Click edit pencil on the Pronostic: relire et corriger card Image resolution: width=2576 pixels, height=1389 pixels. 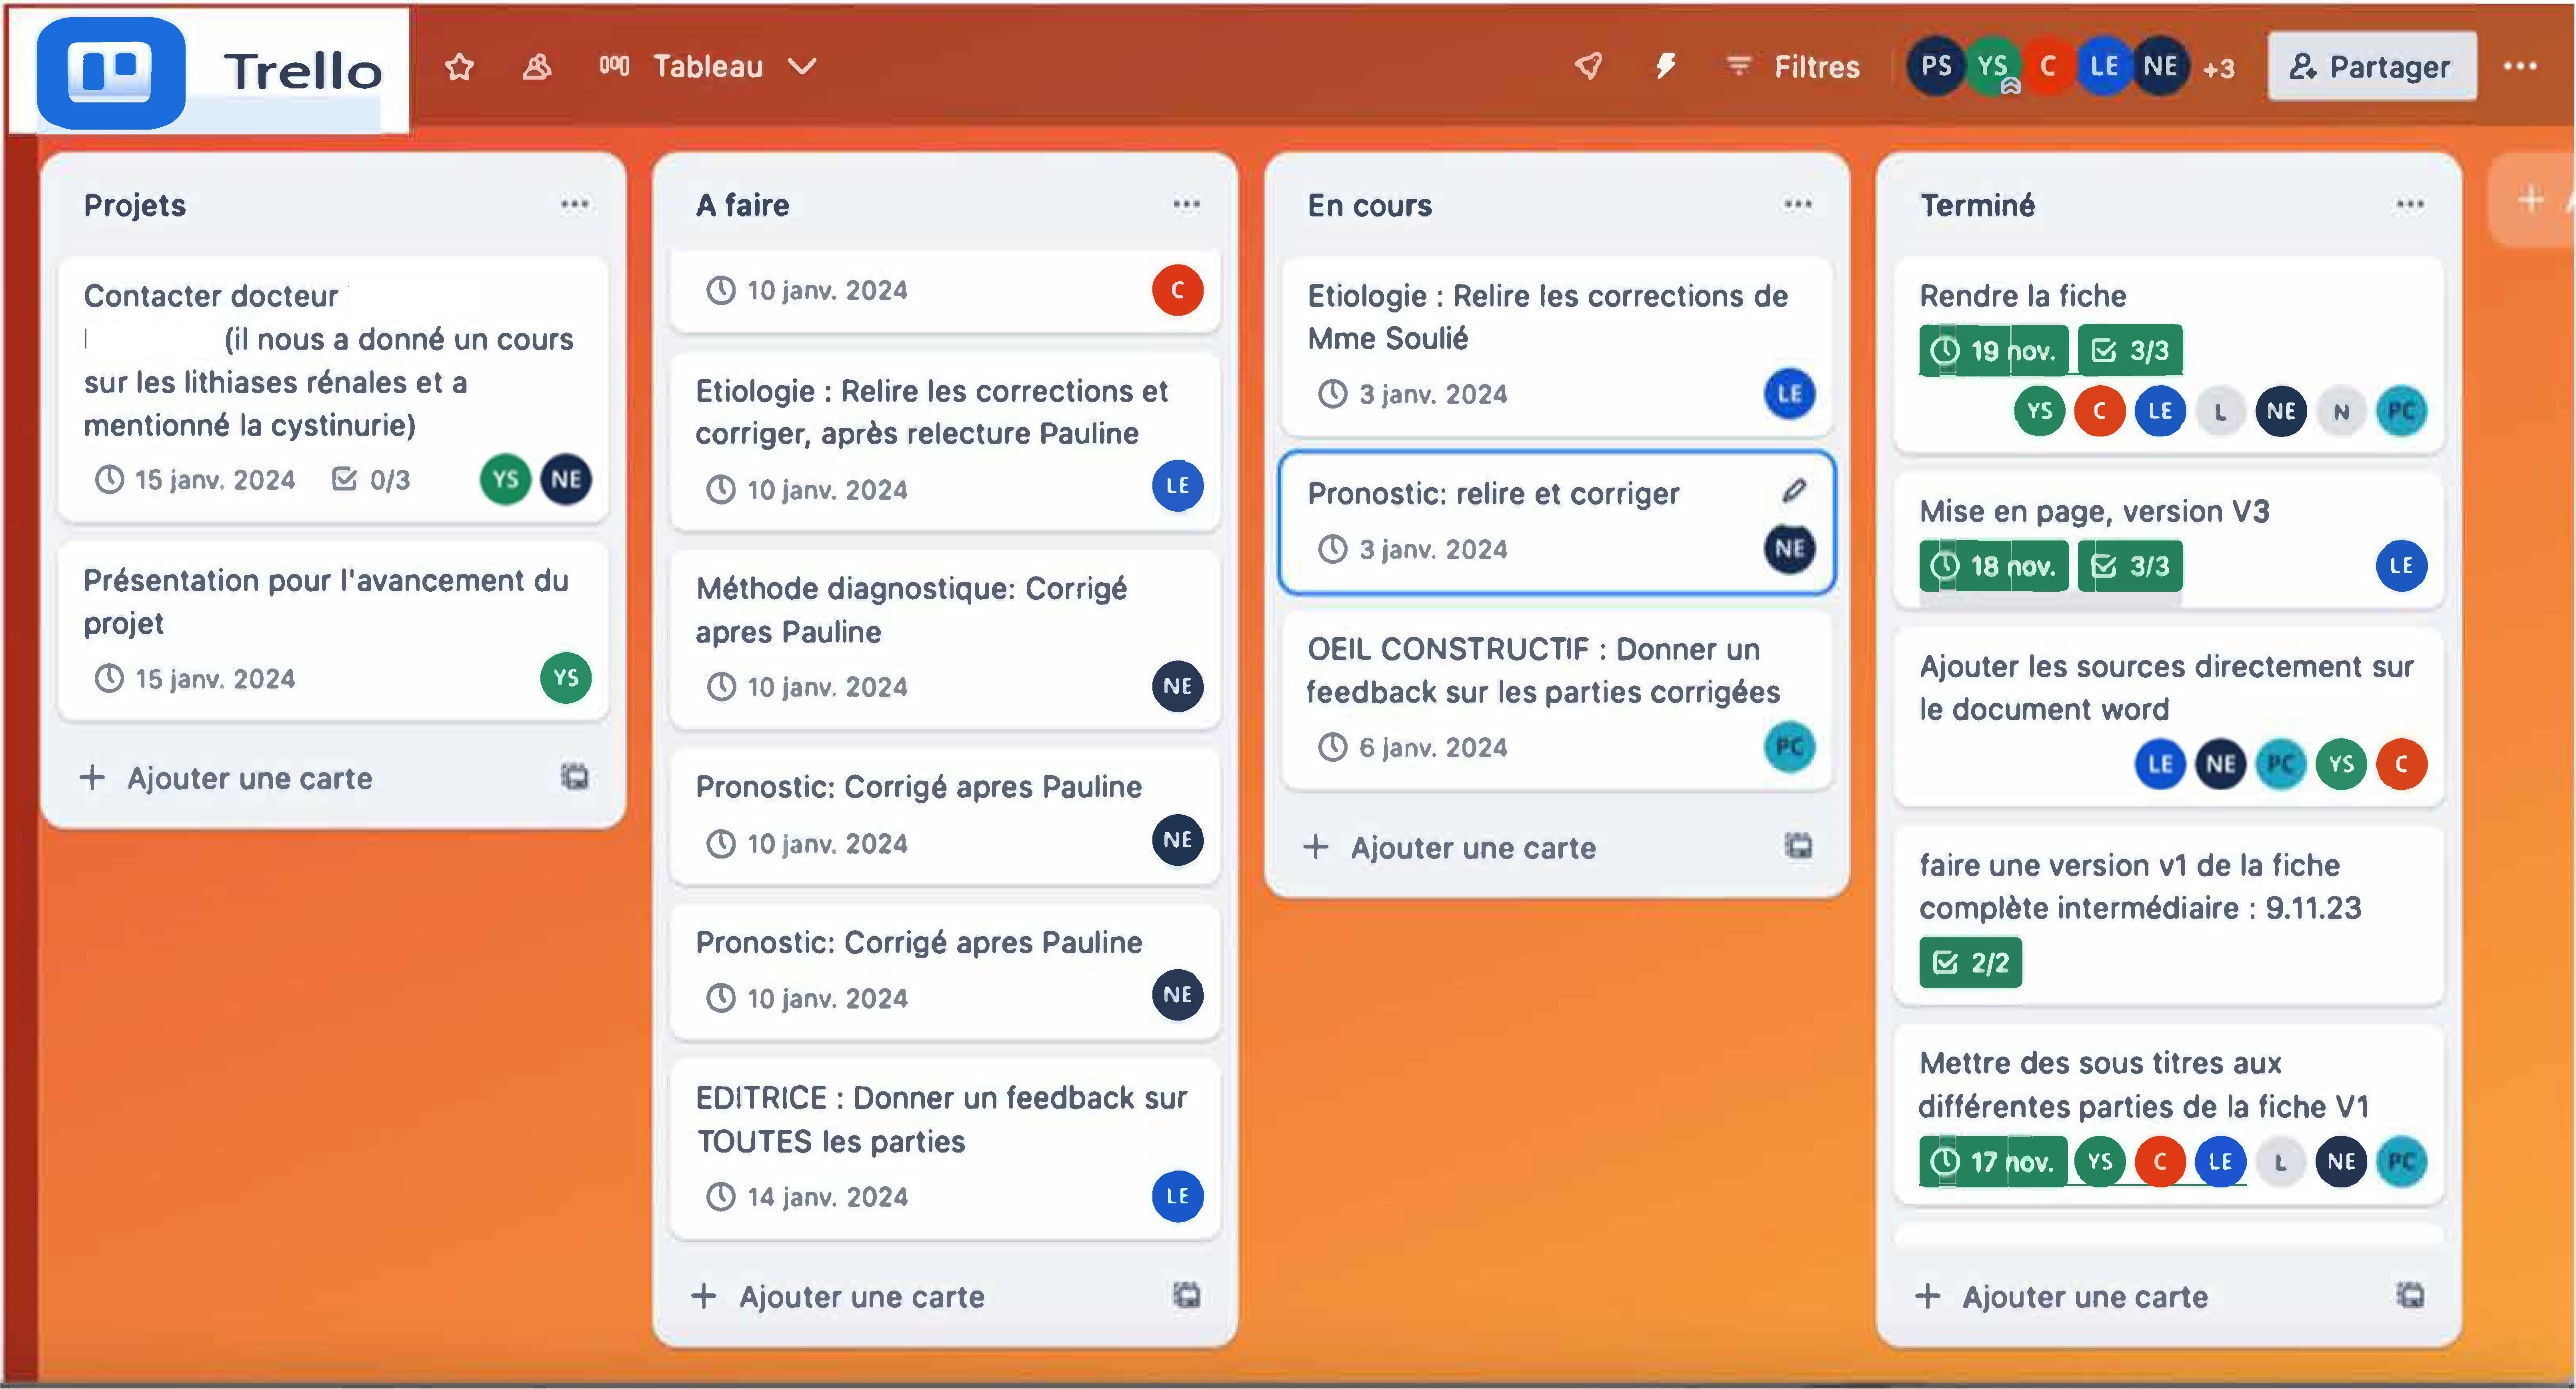click(x=1794, y=491)
